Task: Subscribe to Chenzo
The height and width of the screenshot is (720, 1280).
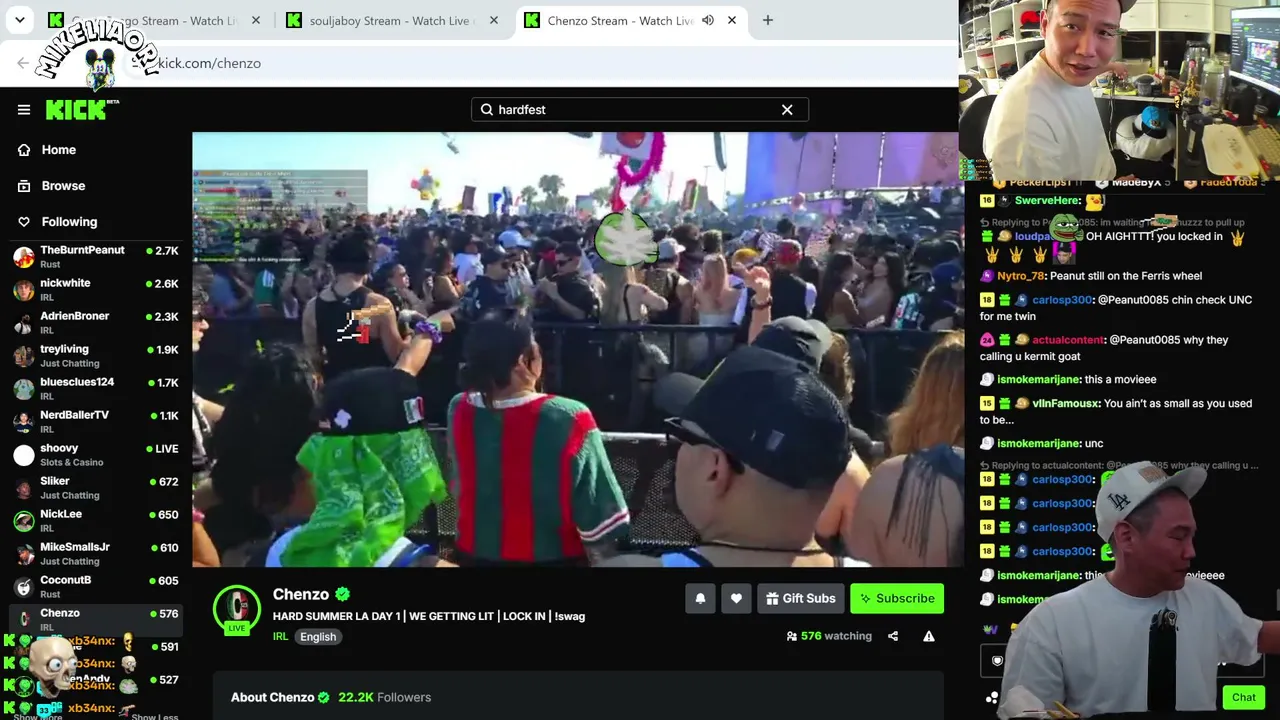Action: 897,598
